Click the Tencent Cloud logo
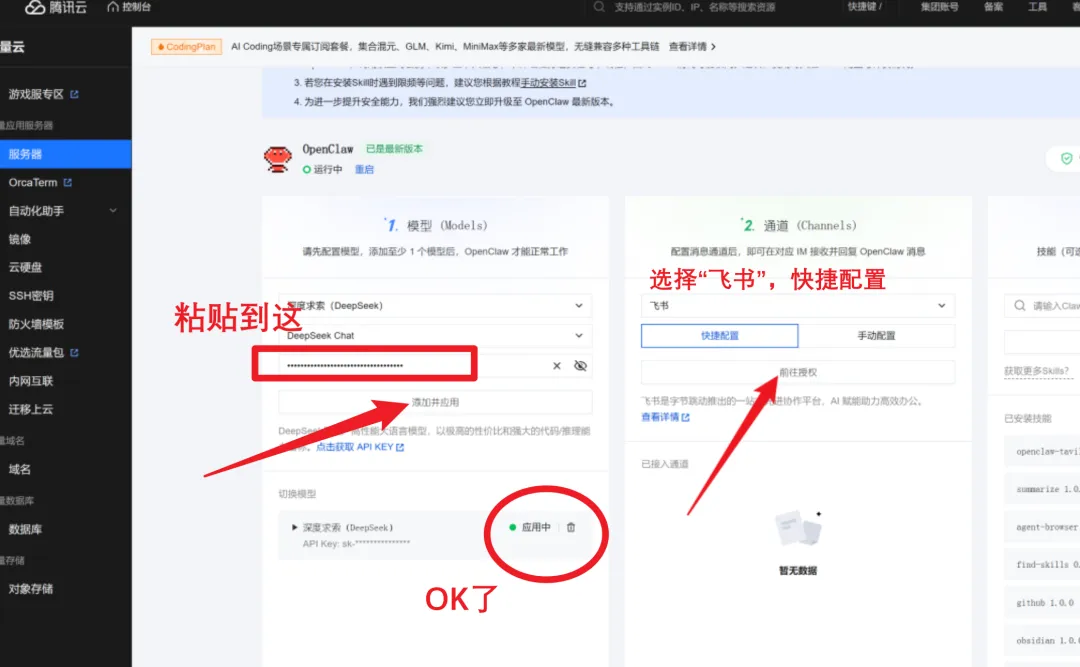The height and width of the screenshot is (667, 1080). pyautogui.click(x=56, y=8)
